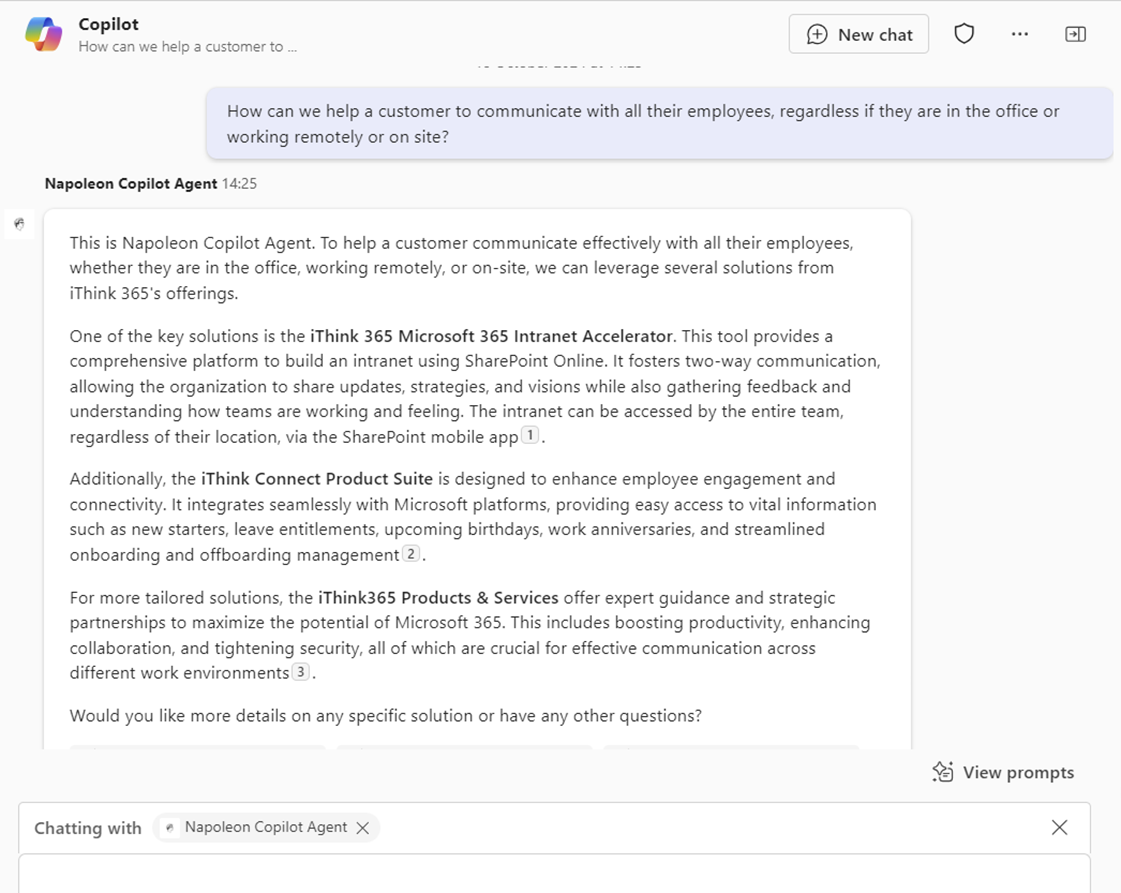Click the chat title under Copilot heading
The width and height of the screenshot is (1121, 893).
[x=187, y=46]
